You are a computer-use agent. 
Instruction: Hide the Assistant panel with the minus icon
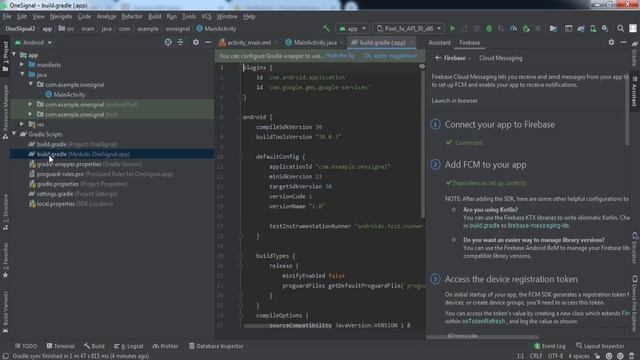[x=623, y=42]
